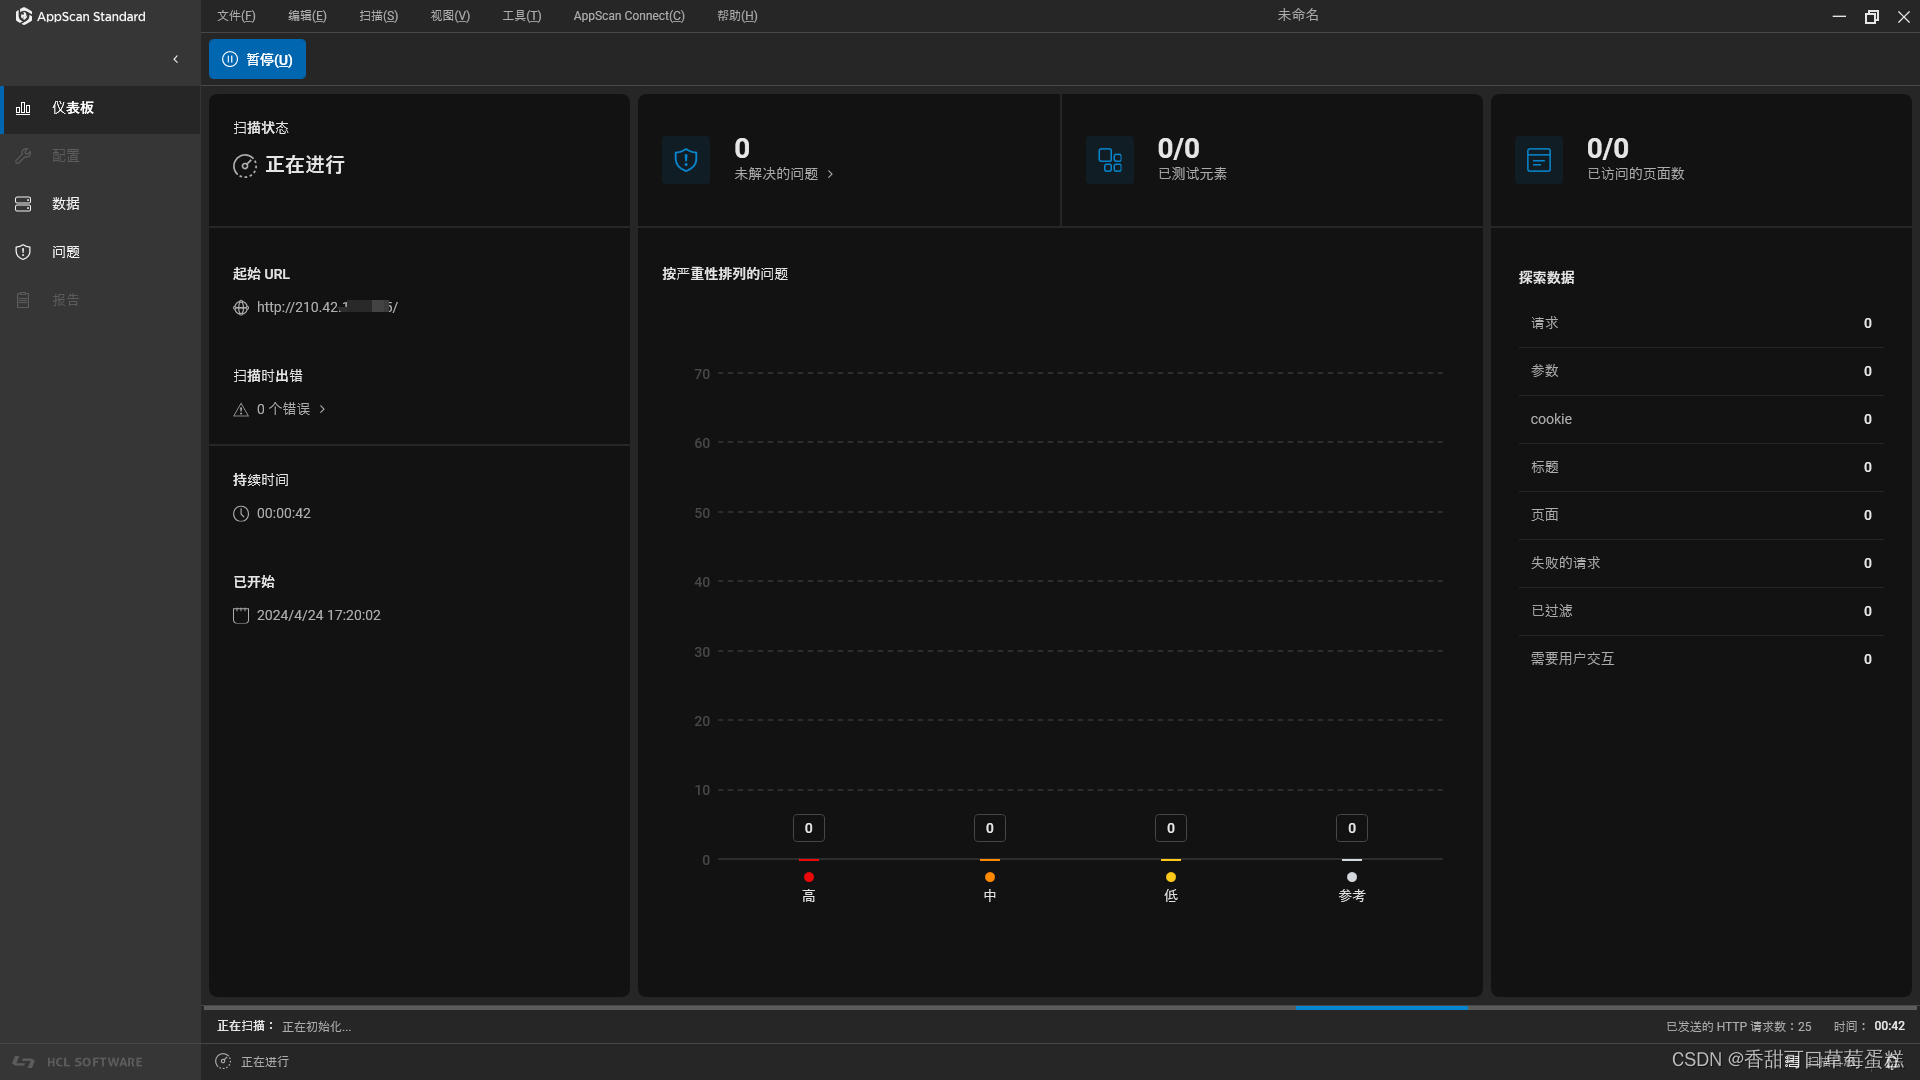Click the starting URL link
This screenshot has height=1080, width=1920.
pos(326,307)
